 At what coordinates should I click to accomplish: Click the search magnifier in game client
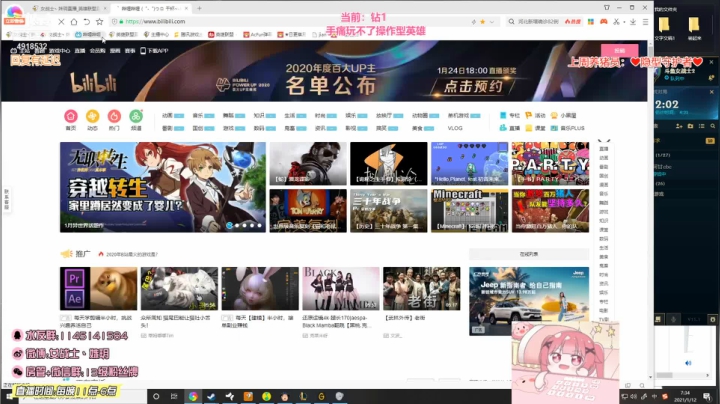[x=713, y=126]
